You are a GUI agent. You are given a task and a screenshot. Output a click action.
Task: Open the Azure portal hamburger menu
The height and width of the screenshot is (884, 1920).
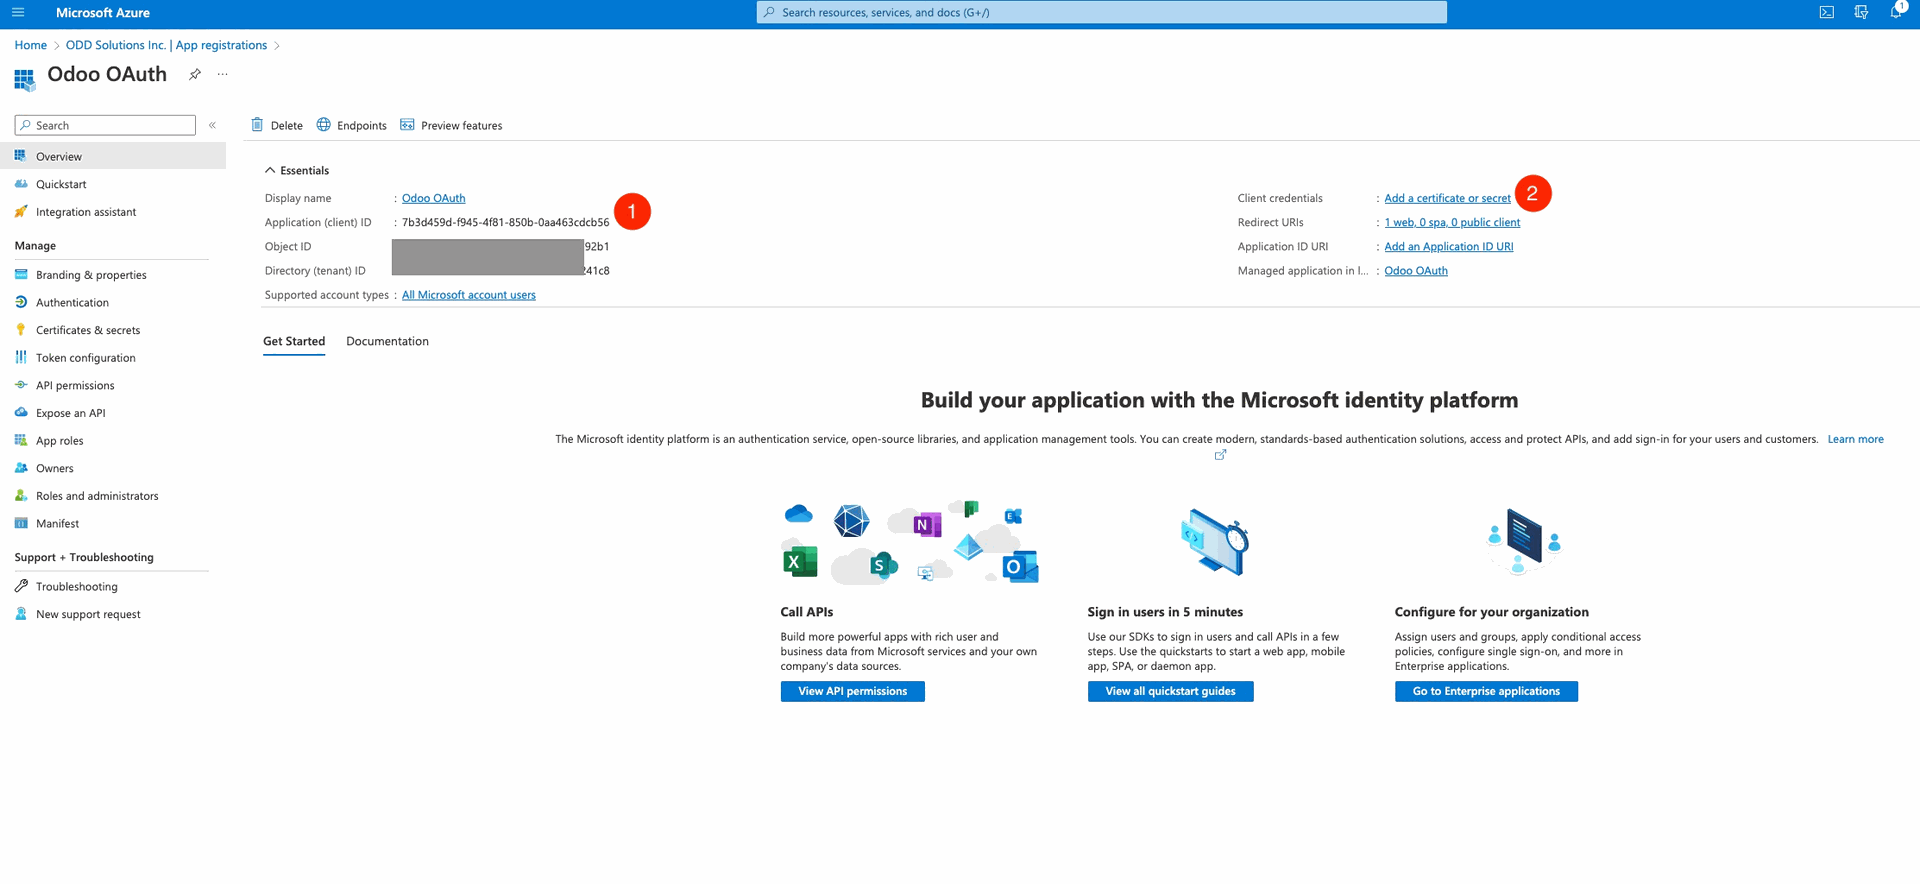click(18, 13)
